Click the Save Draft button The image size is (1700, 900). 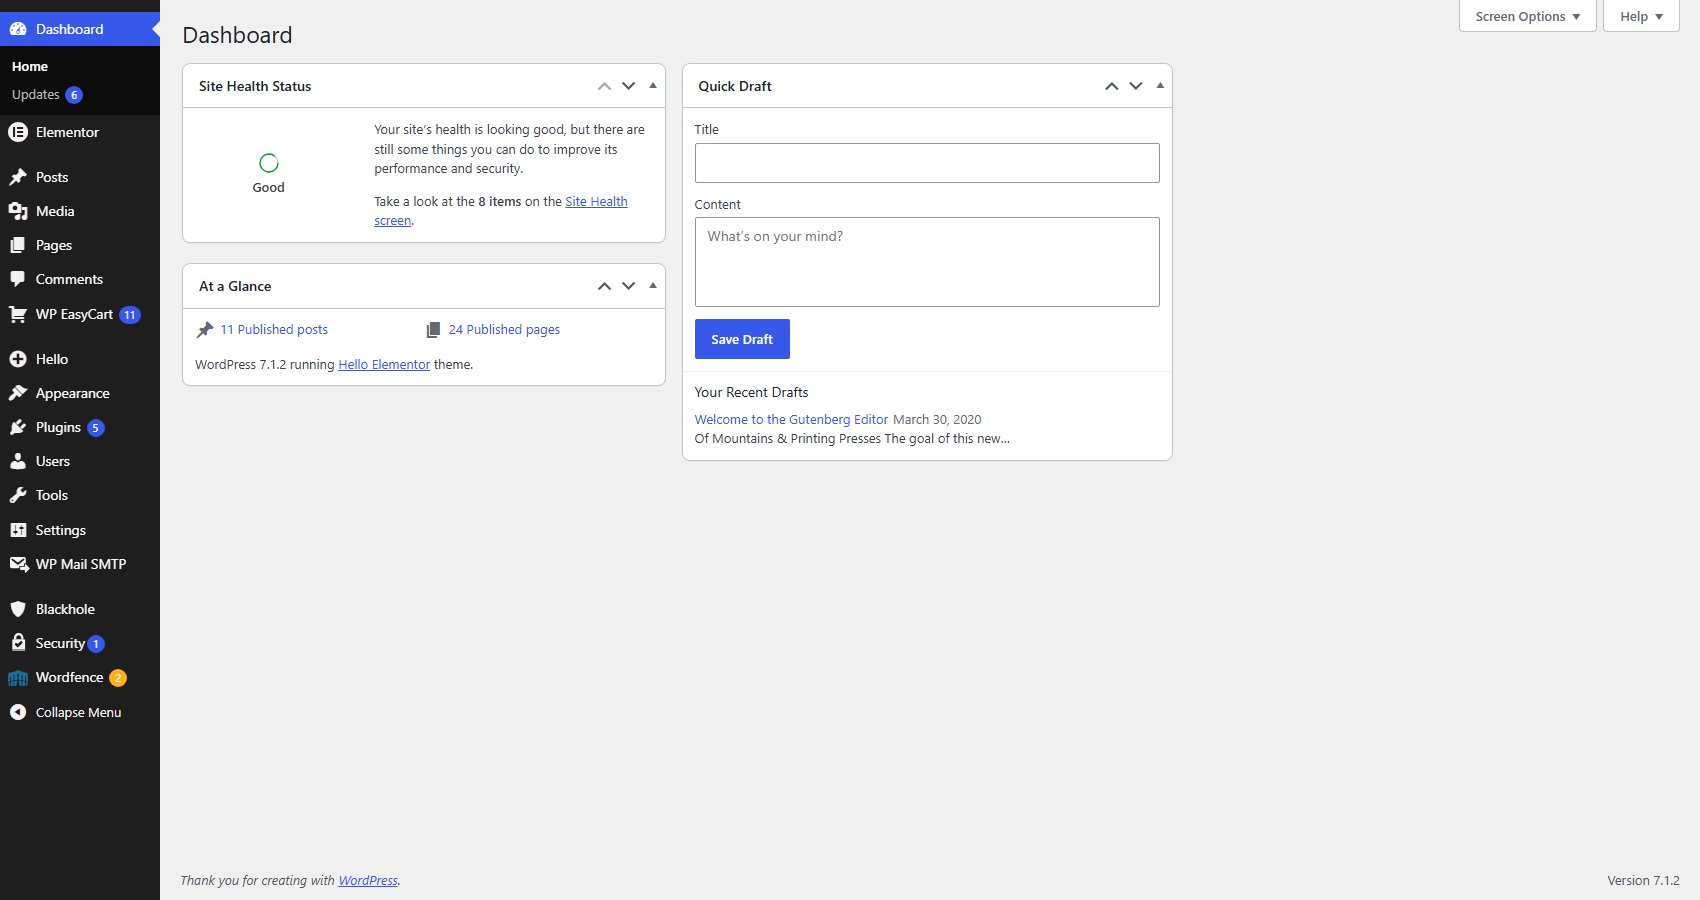pos(742,339)
